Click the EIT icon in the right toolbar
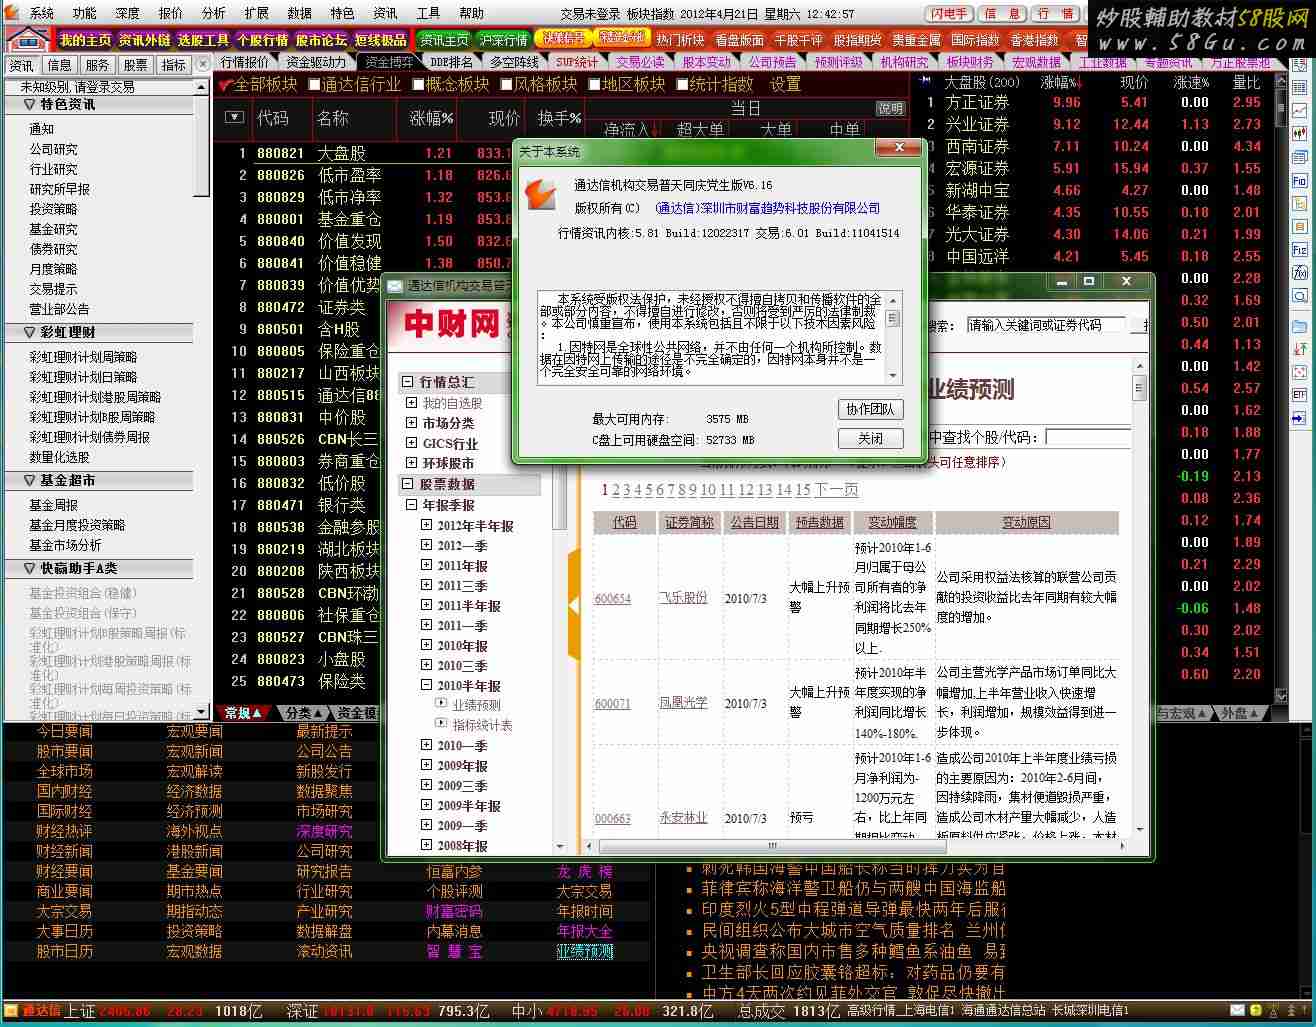The width and height of the screenshot is (1316, 1027). click(1300, 395)
